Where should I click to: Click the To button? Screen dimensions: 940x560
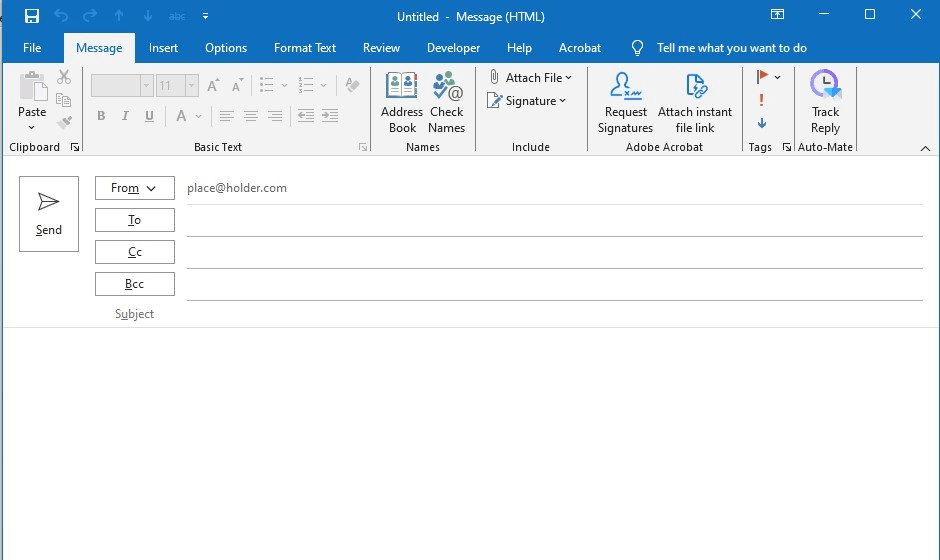tap(134, 220)
